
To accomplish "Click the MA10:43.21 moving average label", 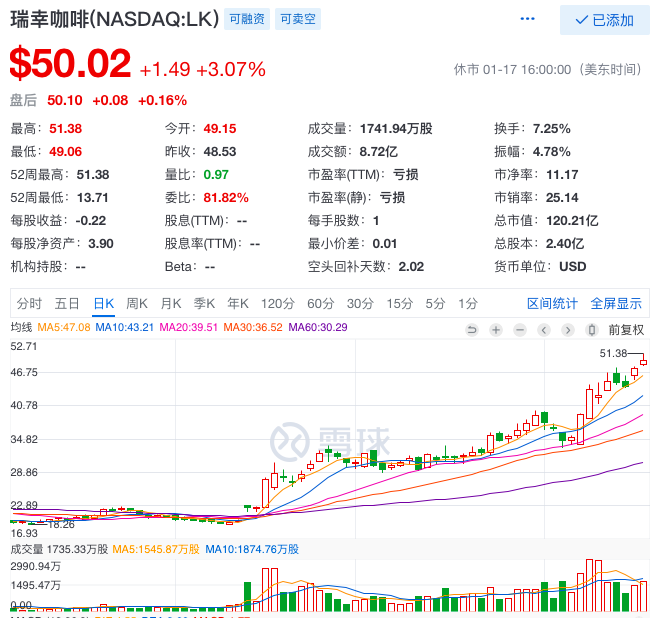I will pos(124,327).
